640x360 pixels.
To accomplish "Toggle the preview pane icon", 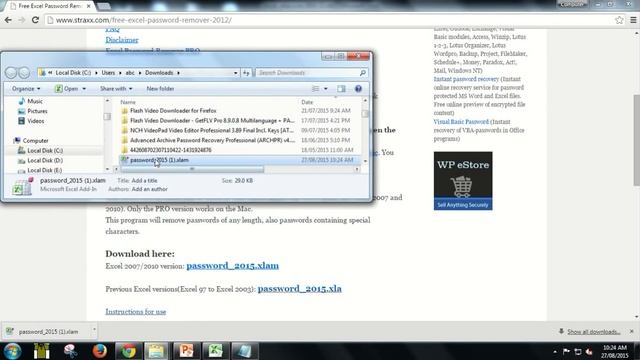I will (341, 89).
